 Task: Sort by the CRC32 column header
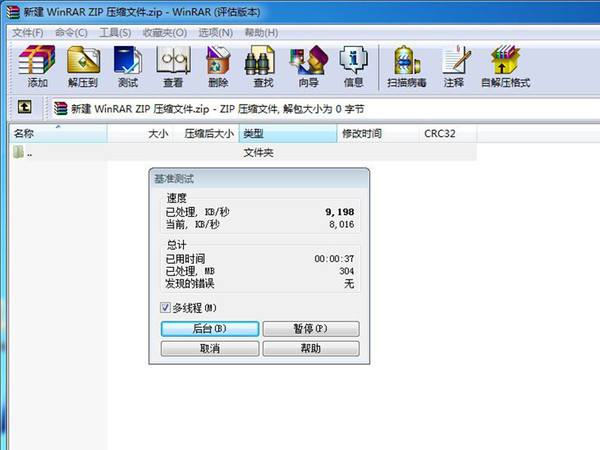(x=448, y=133)
